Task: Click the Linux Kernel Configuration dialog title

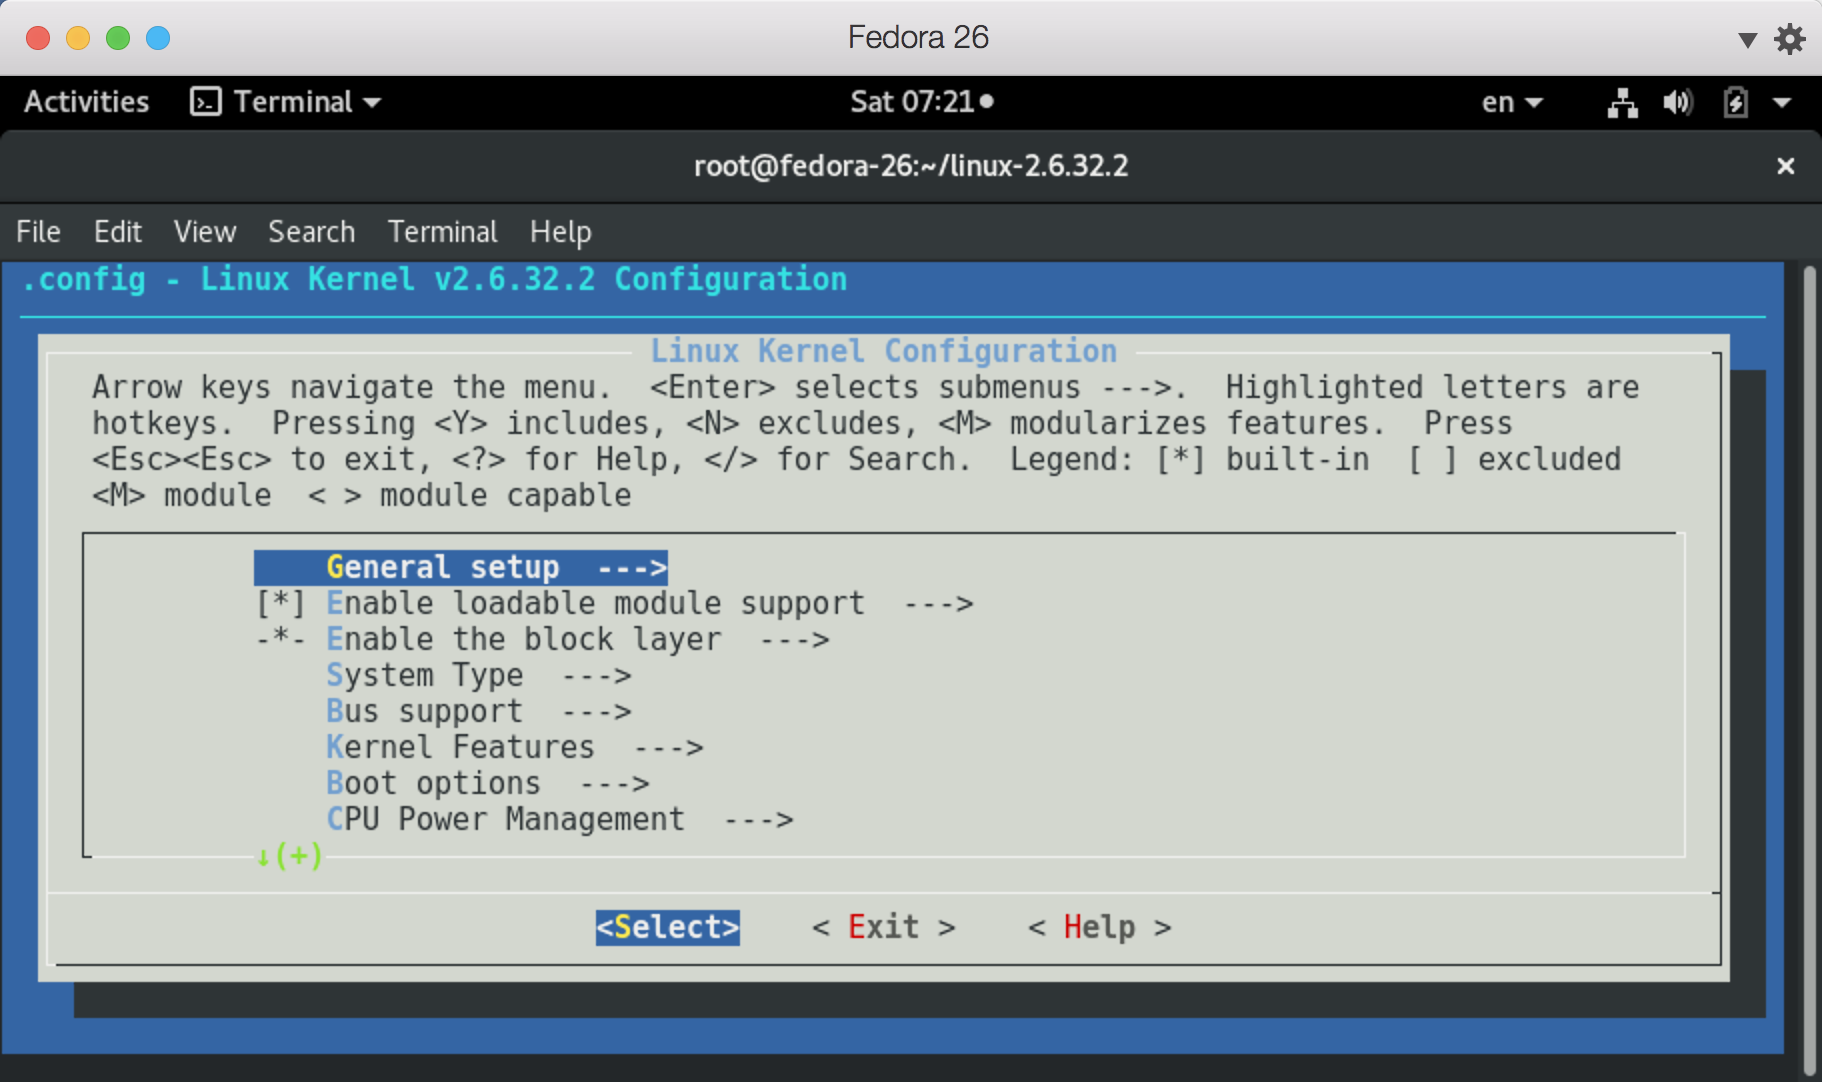Action: (883, 351)
